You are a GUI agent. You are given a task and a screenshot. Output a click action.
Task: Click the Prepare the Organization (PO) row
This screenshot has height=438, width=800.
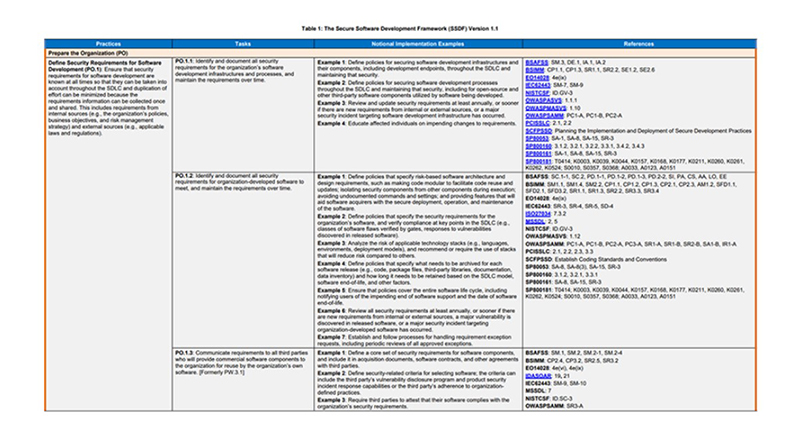pyautogui.click(x=401, y=53)
